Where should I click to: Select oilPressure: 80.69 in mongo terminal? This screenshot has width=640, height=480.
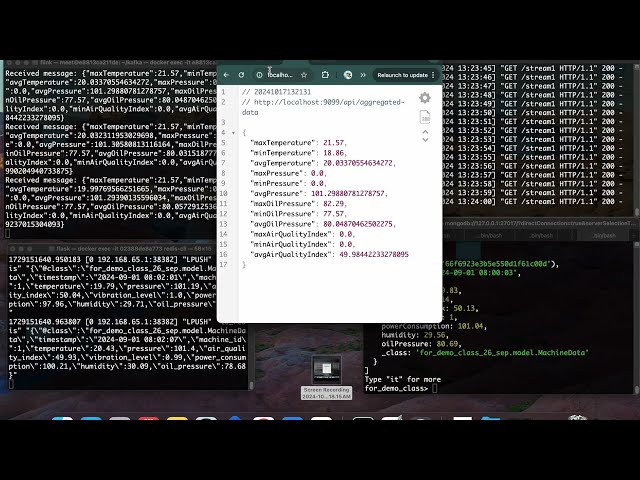point(421,344)
